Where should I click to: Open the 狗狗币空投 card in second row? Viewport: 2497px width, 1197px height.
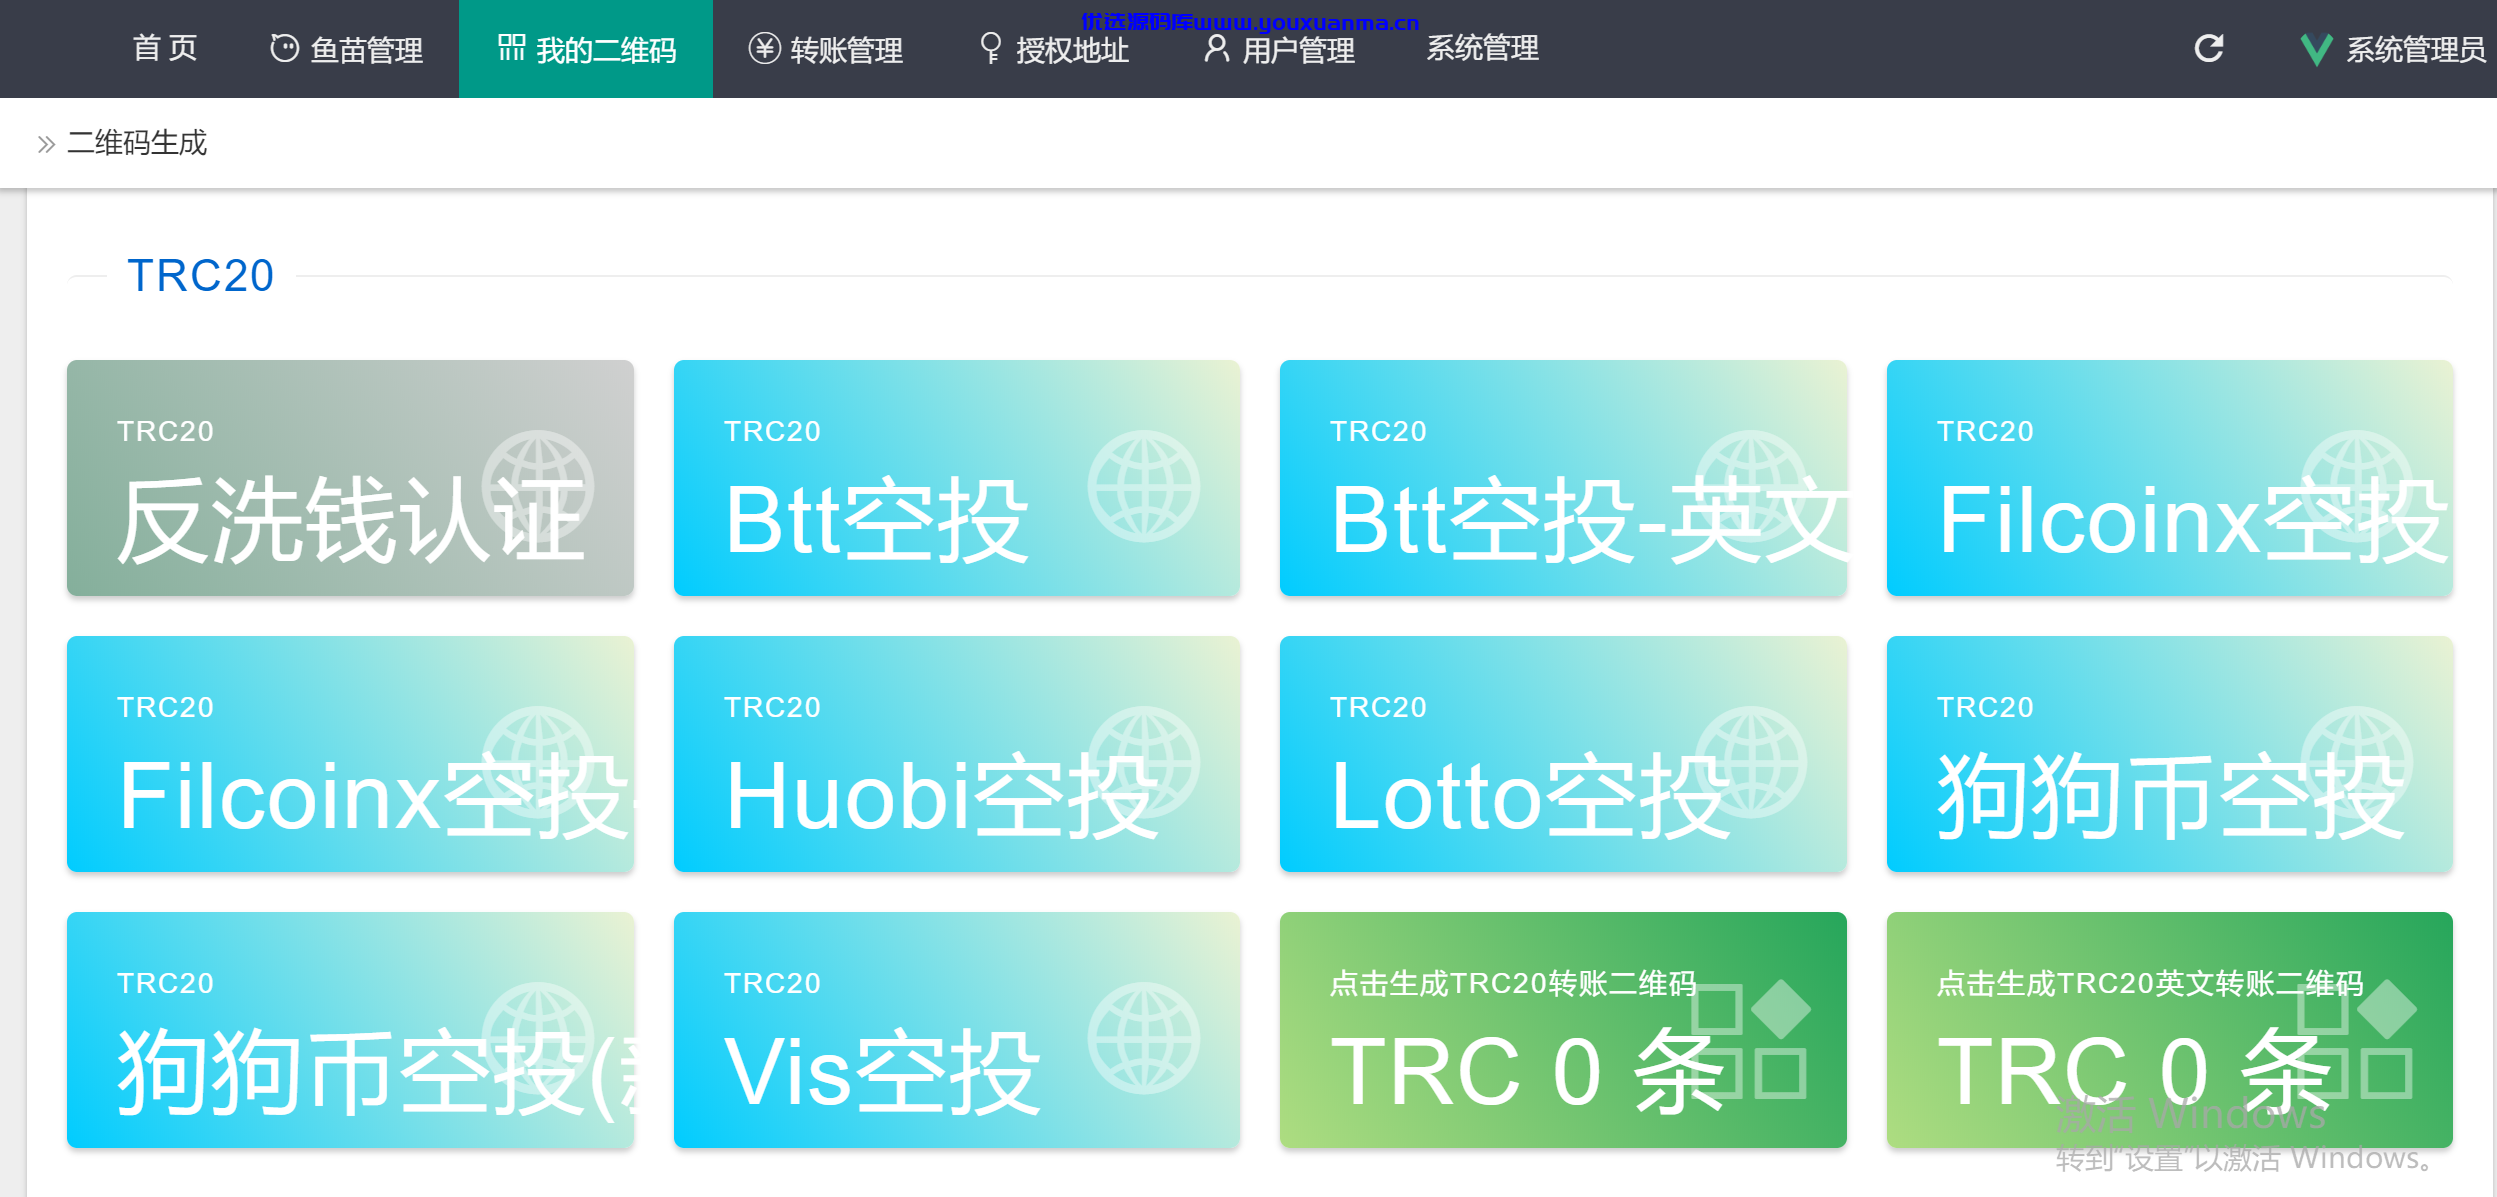(2170, 754)
